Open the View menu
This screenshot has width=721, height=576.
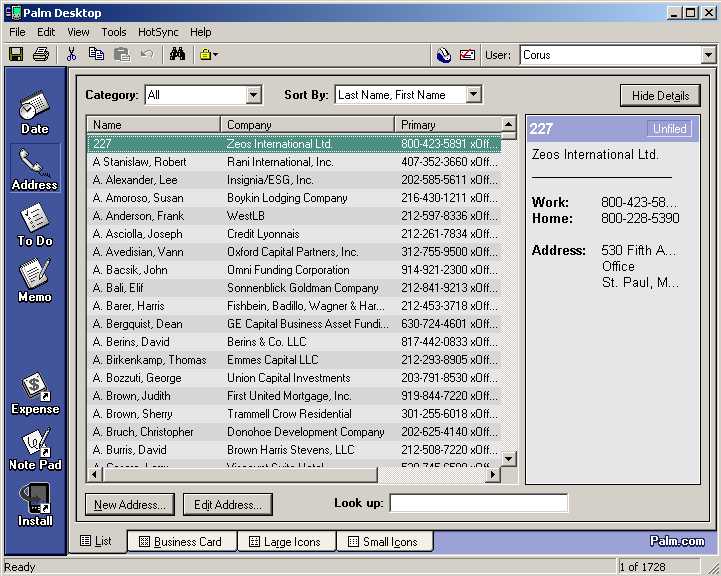click(x=78, y=32)
